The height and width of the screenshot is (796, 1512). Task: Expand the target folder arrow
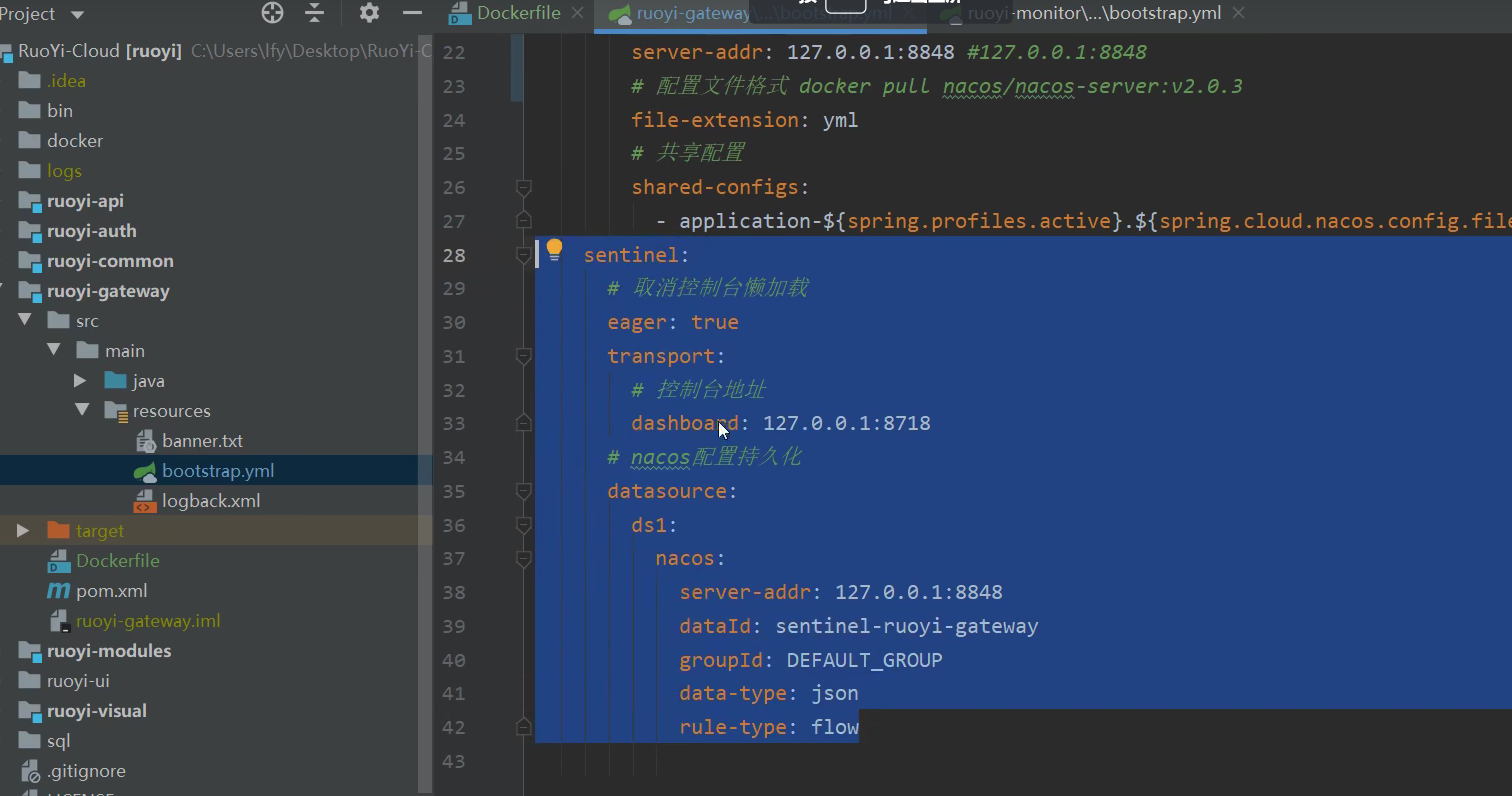(x=23, y=531)
